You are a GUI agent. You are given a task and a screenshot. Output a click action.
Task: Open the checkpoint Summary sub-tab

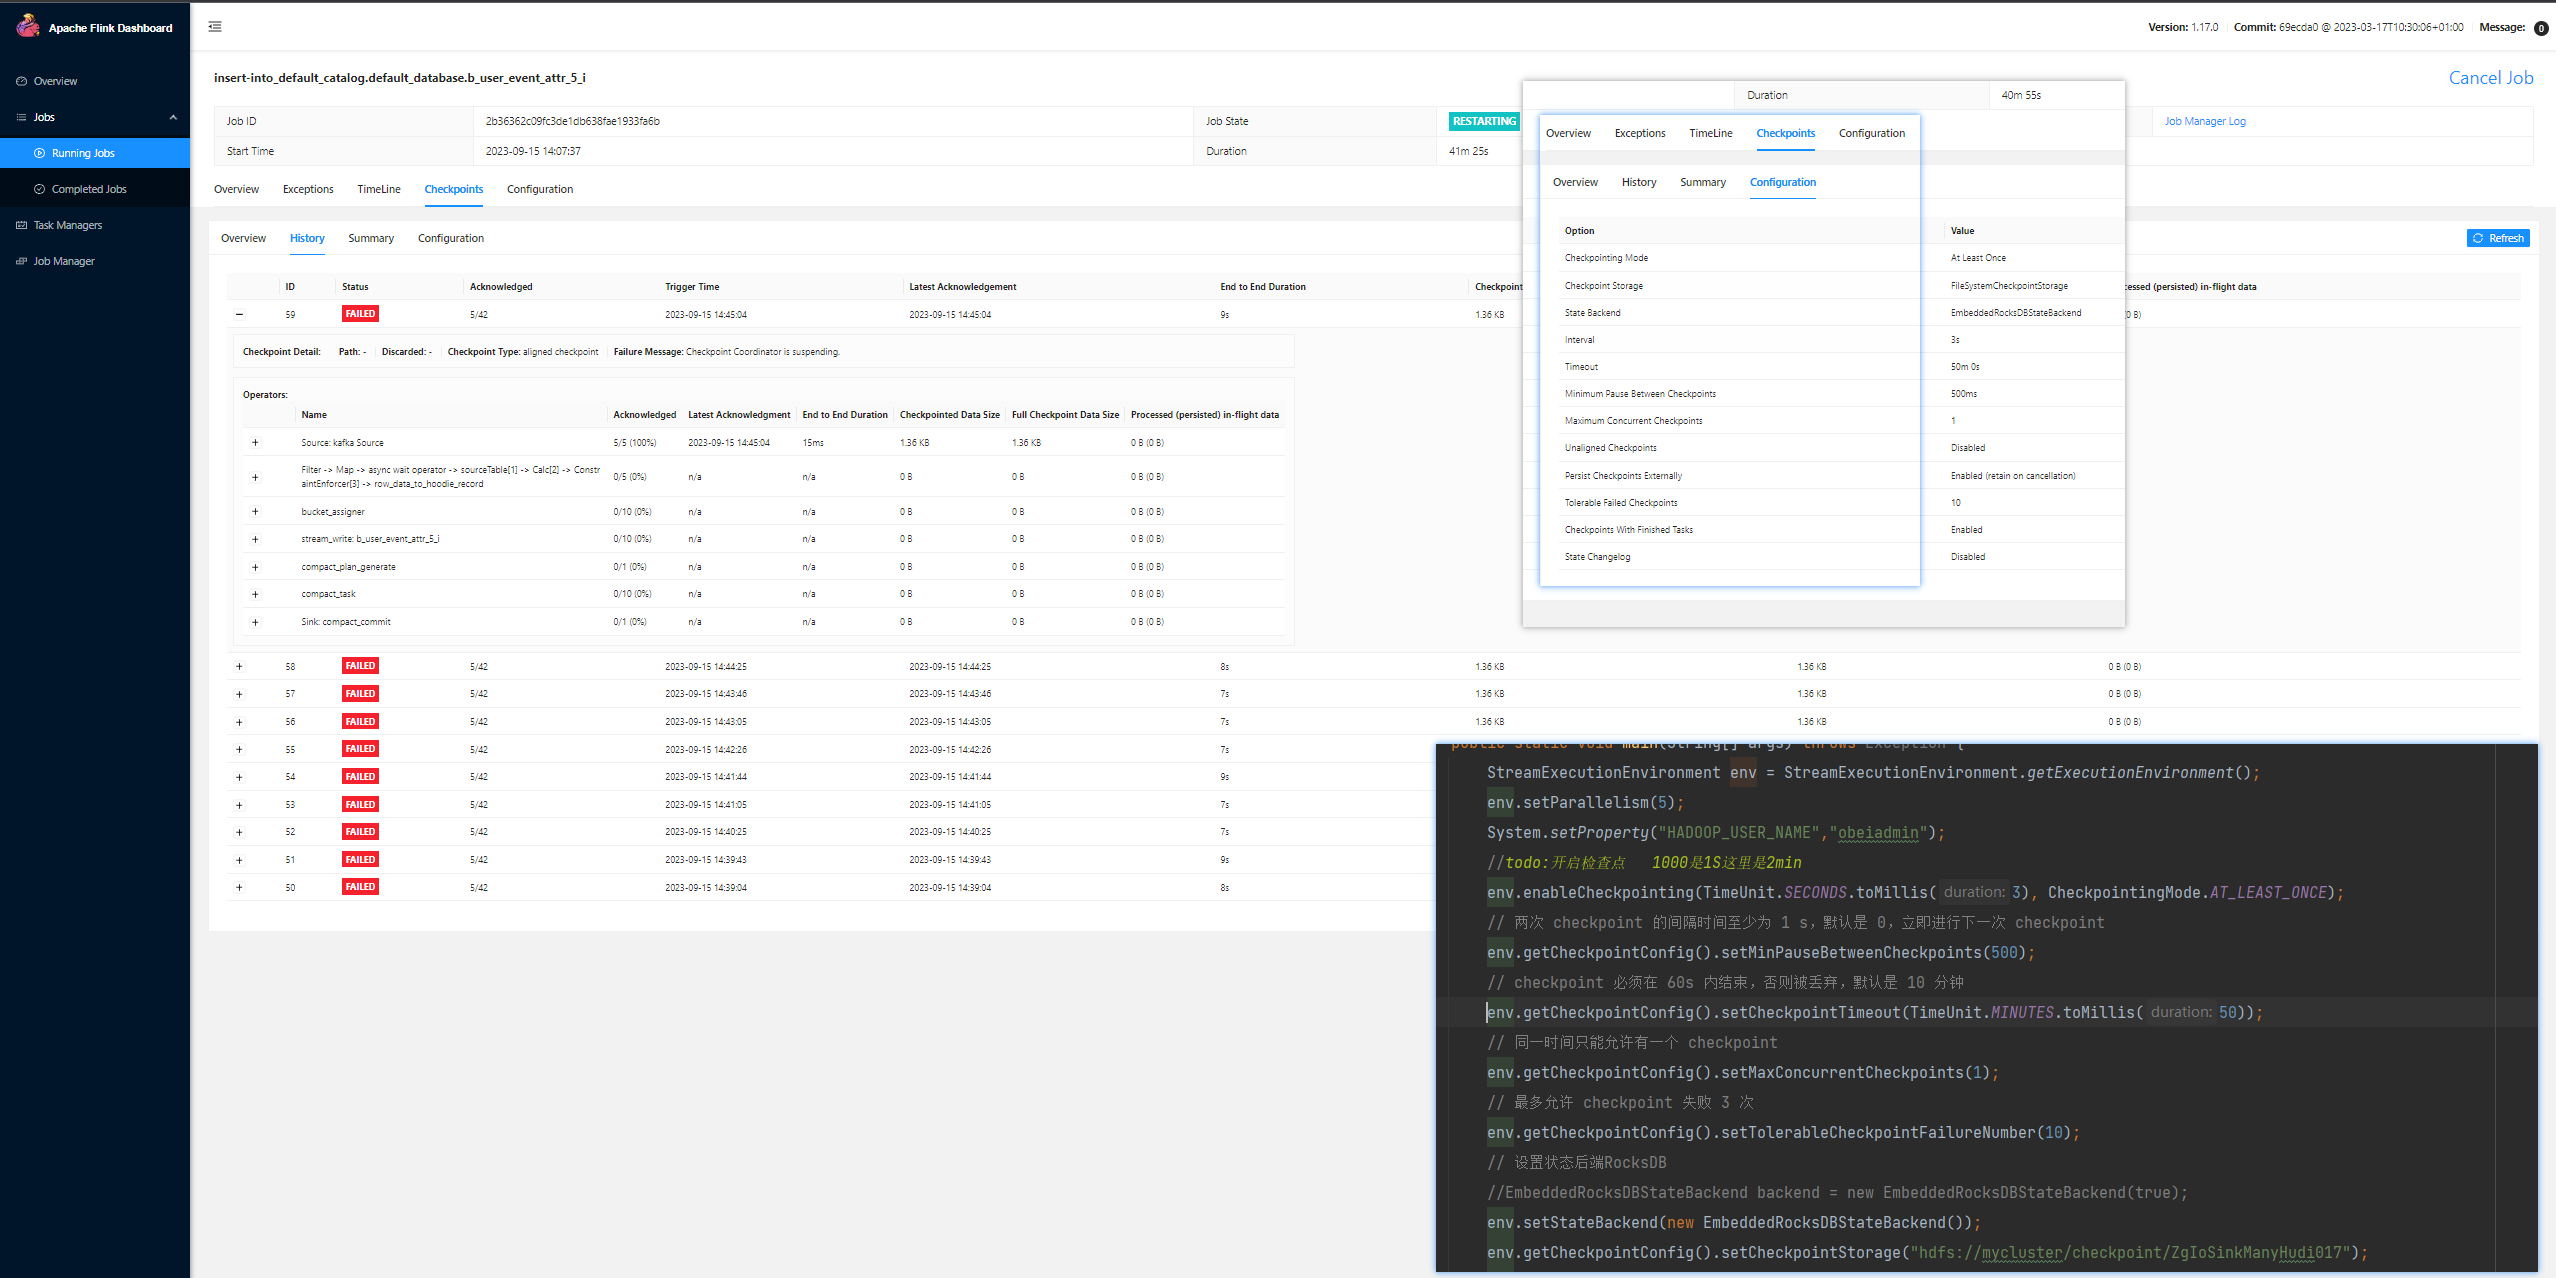point(371,238)
